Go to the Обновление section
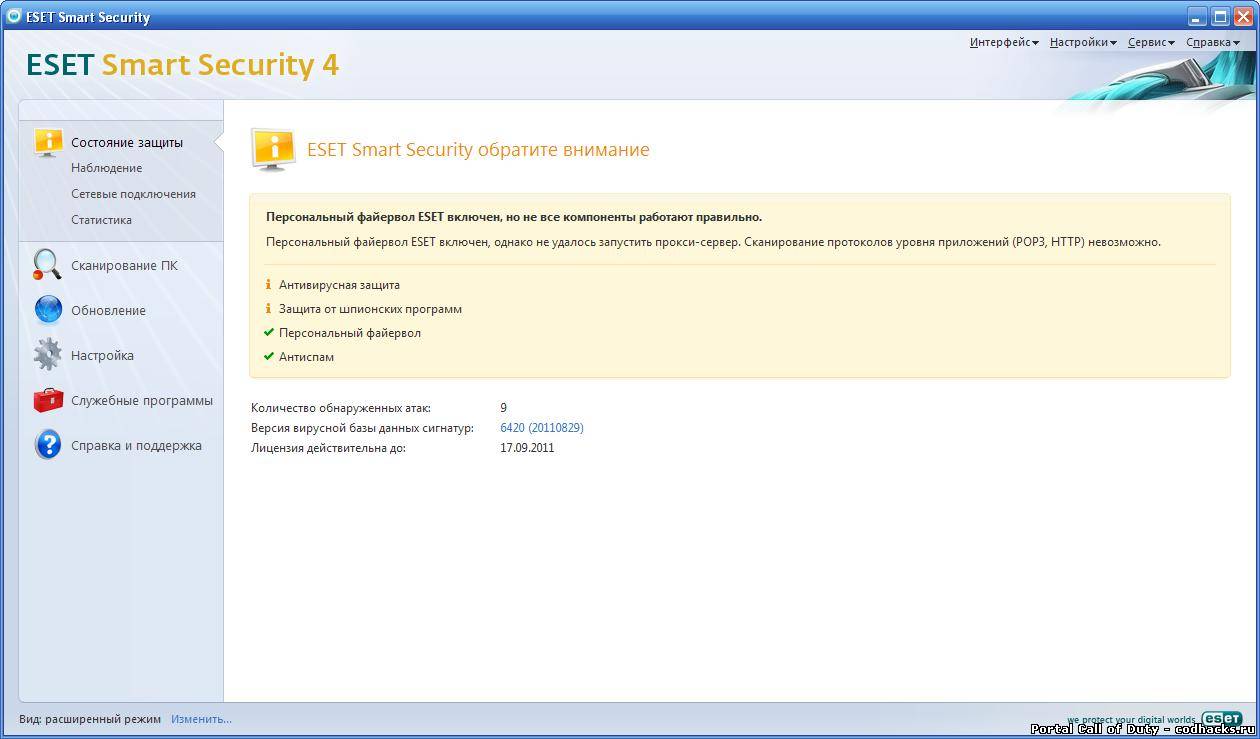The image size is (1260, 739). tap(108, 311)
